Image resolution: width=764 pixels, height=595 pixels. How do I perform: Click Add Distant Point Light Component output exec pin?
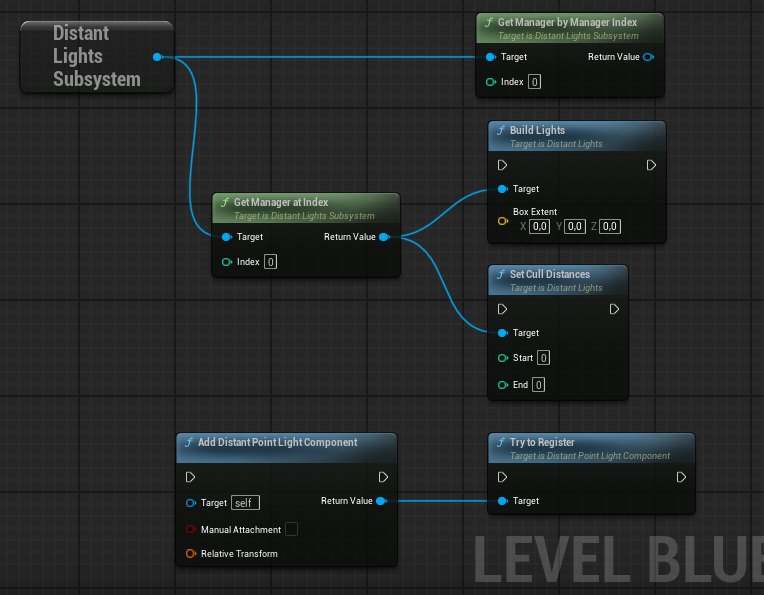pyautogui.click(x=383, y=477)
